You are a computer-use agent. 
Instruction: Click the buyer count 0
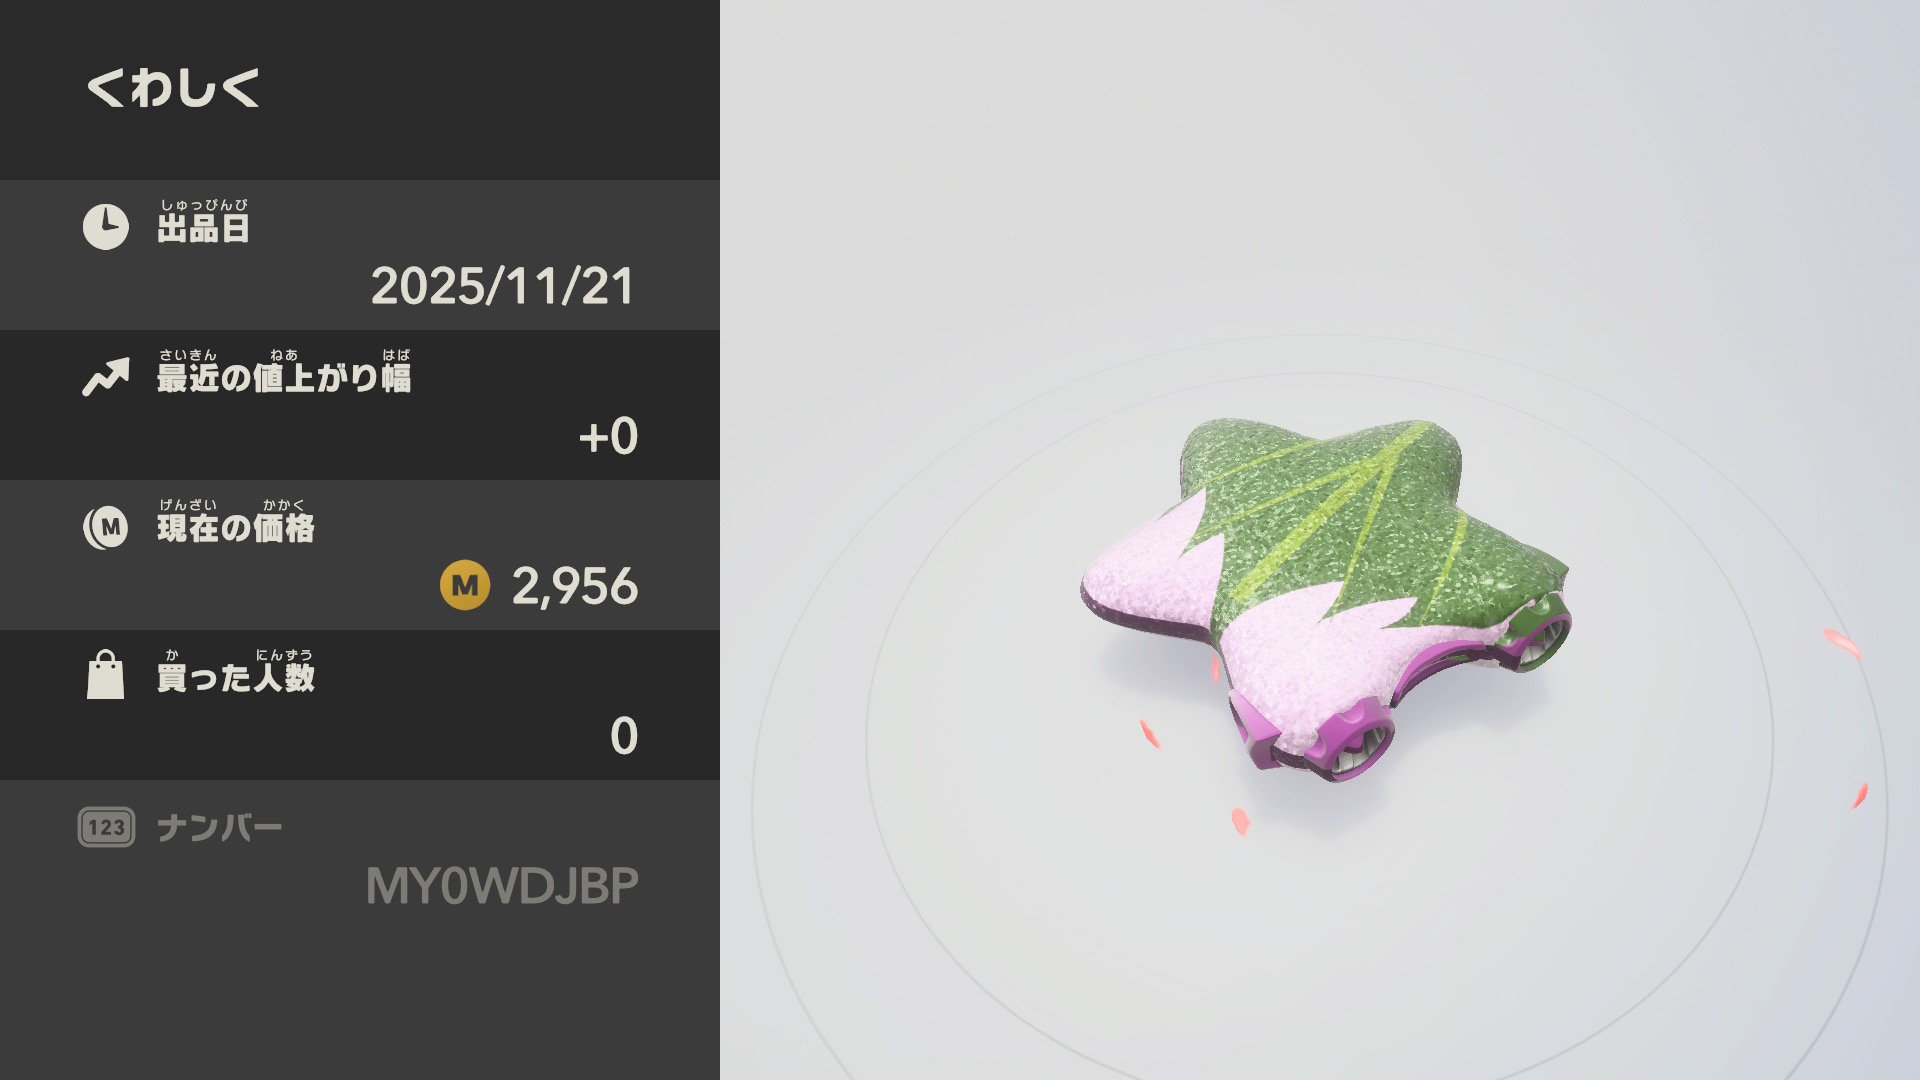tap(624, 736)
